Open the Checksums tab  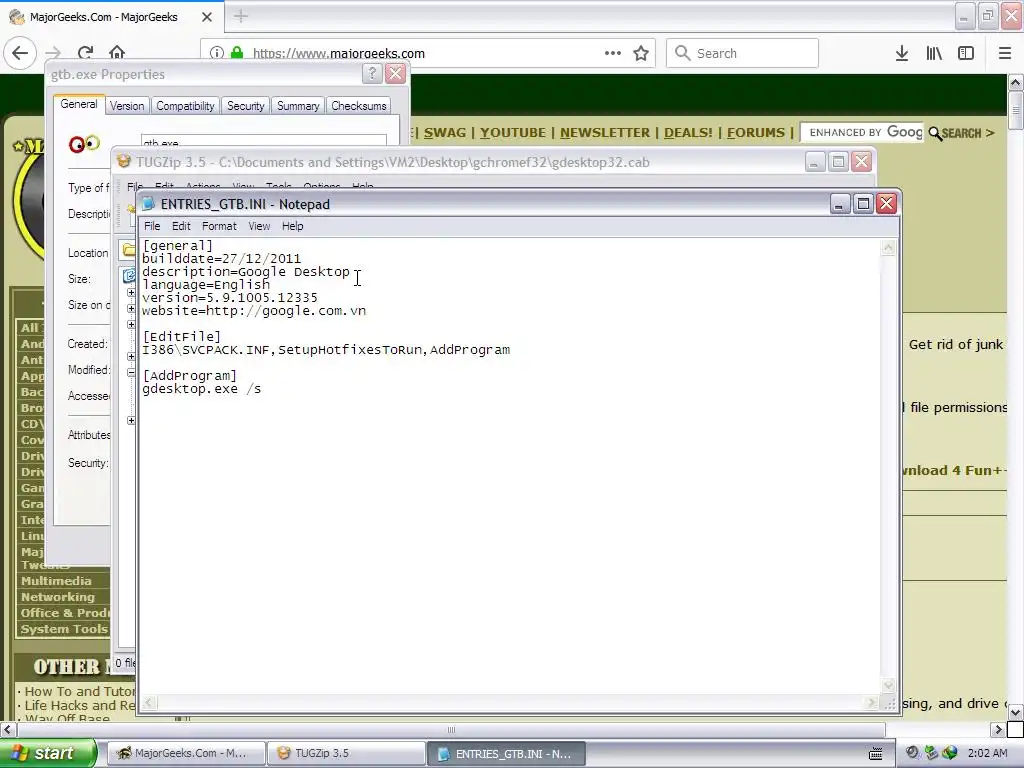359,106
